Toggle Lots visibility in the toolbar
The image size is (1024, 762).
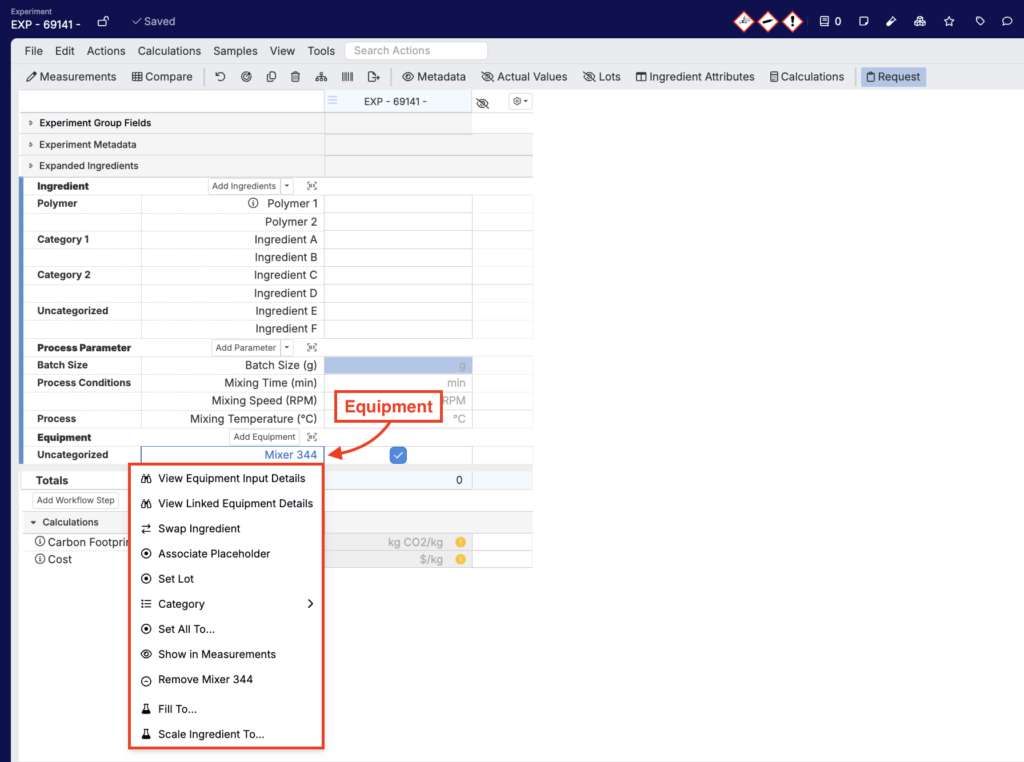pos(602,77)
